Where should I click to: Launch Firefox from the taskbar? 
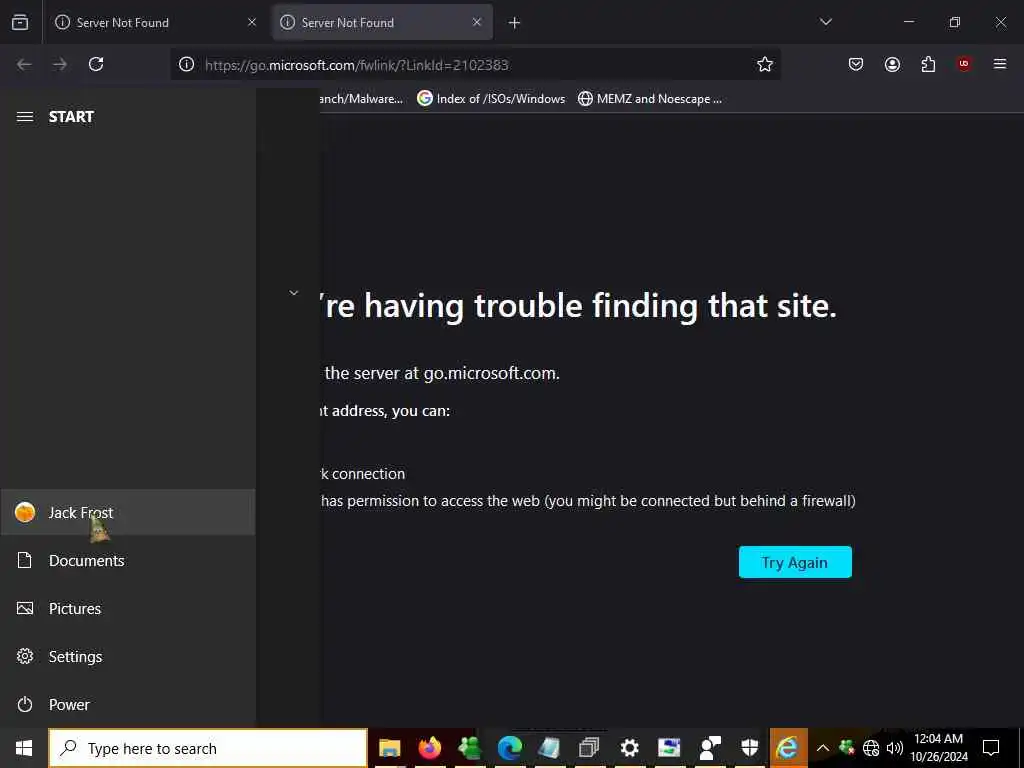click(430, 748)
